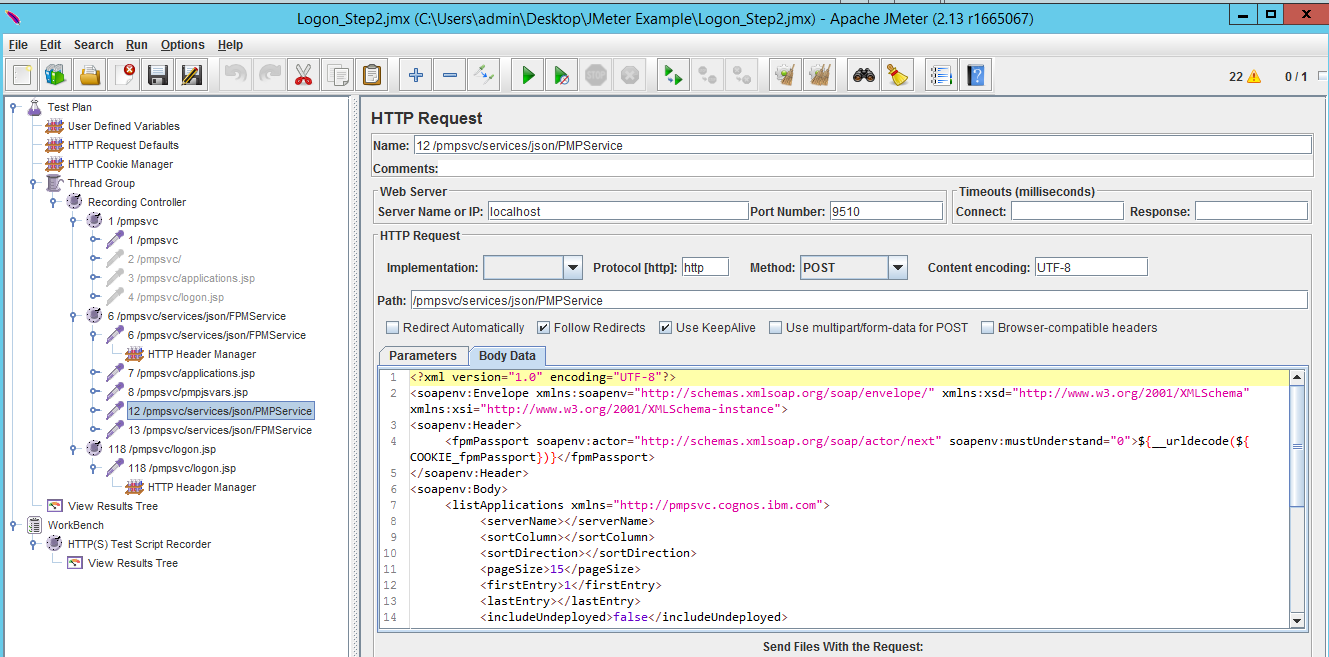The height and width of the screenshot is (657, 1329).
Task: Open the Method POST dropdown
Action: click(897, 267)
